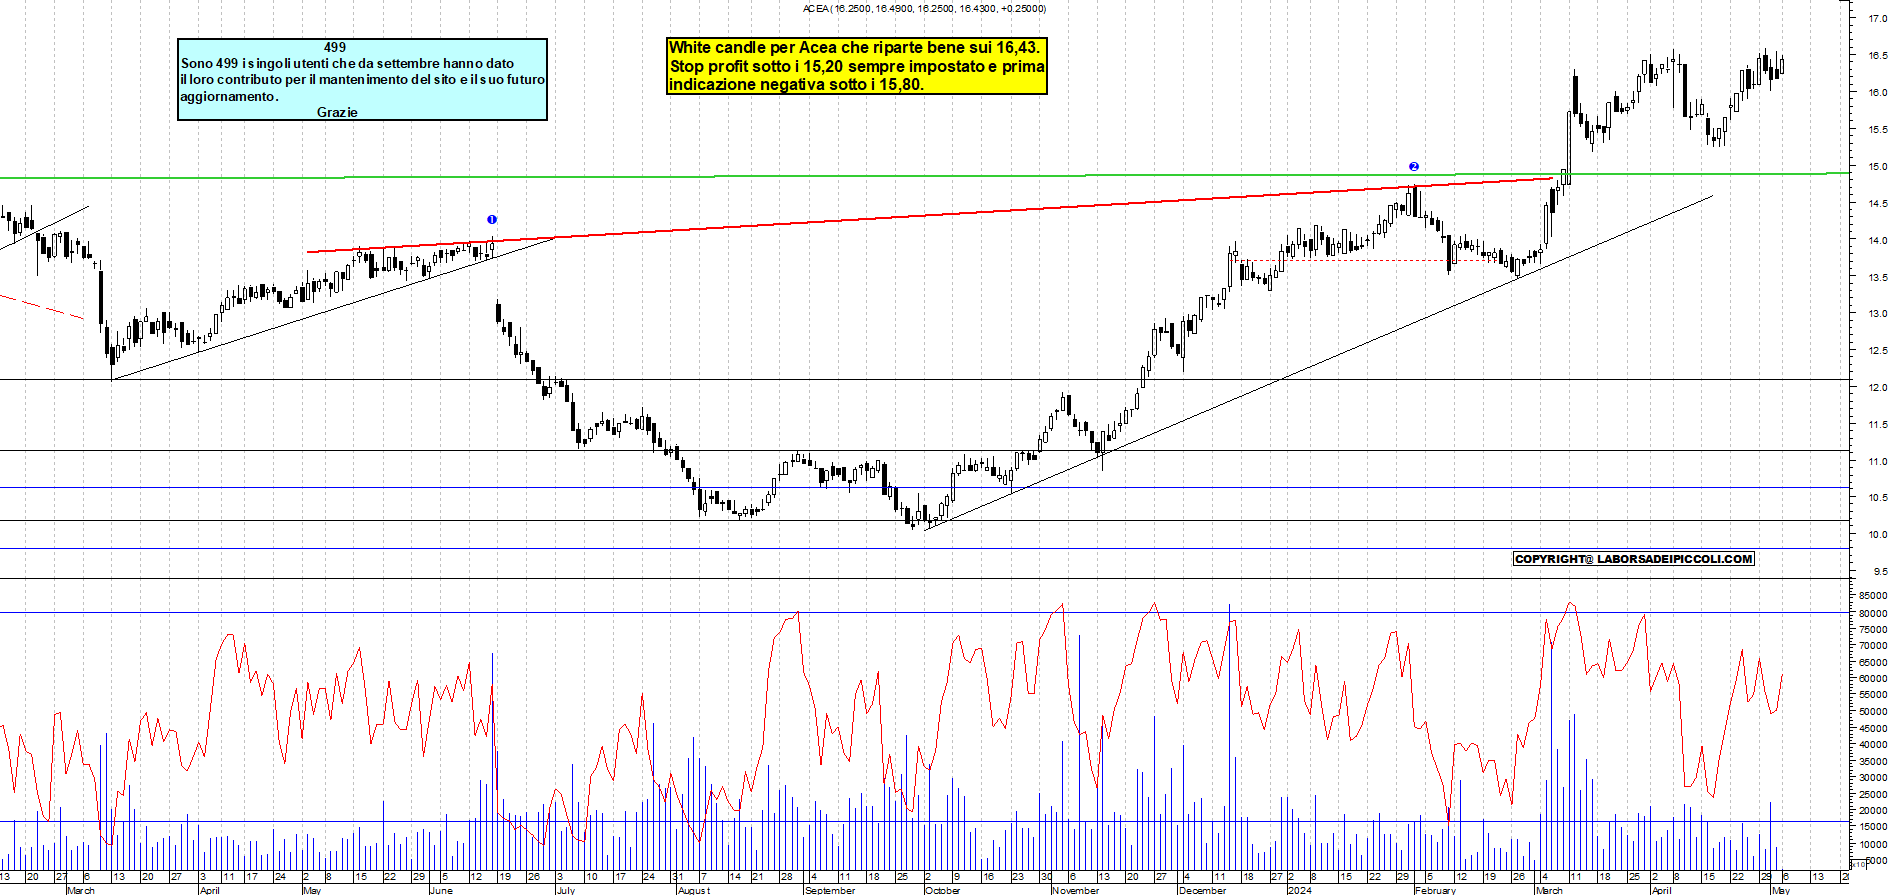Click the August month label on time axis
The height and width of the screenshot is (895, 1890).
coord(694,890)
